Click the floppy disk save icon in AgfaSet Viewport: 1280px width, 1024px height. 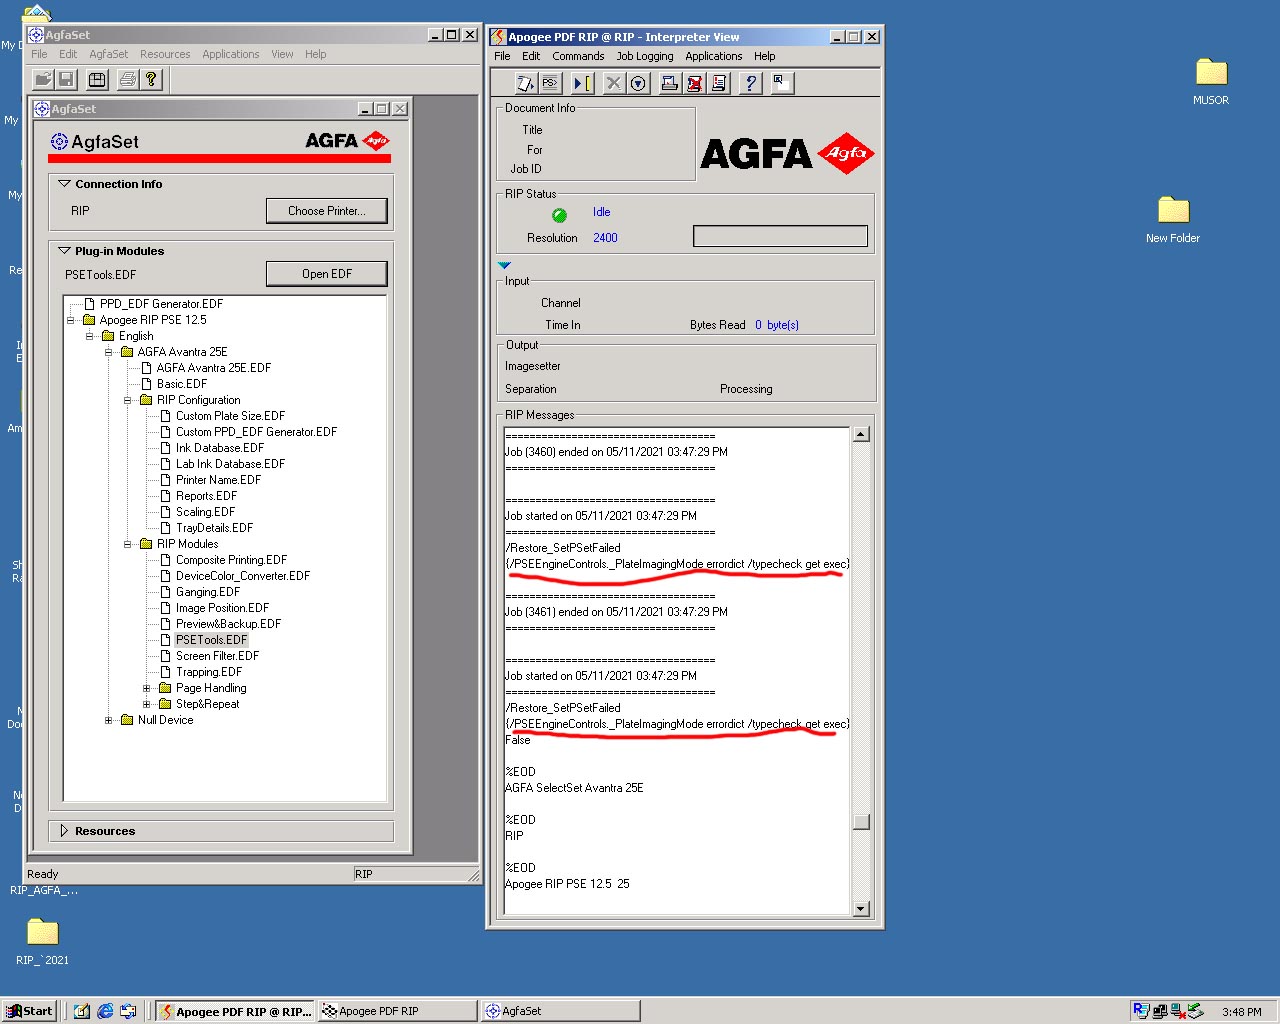click(x=66, y=79)
